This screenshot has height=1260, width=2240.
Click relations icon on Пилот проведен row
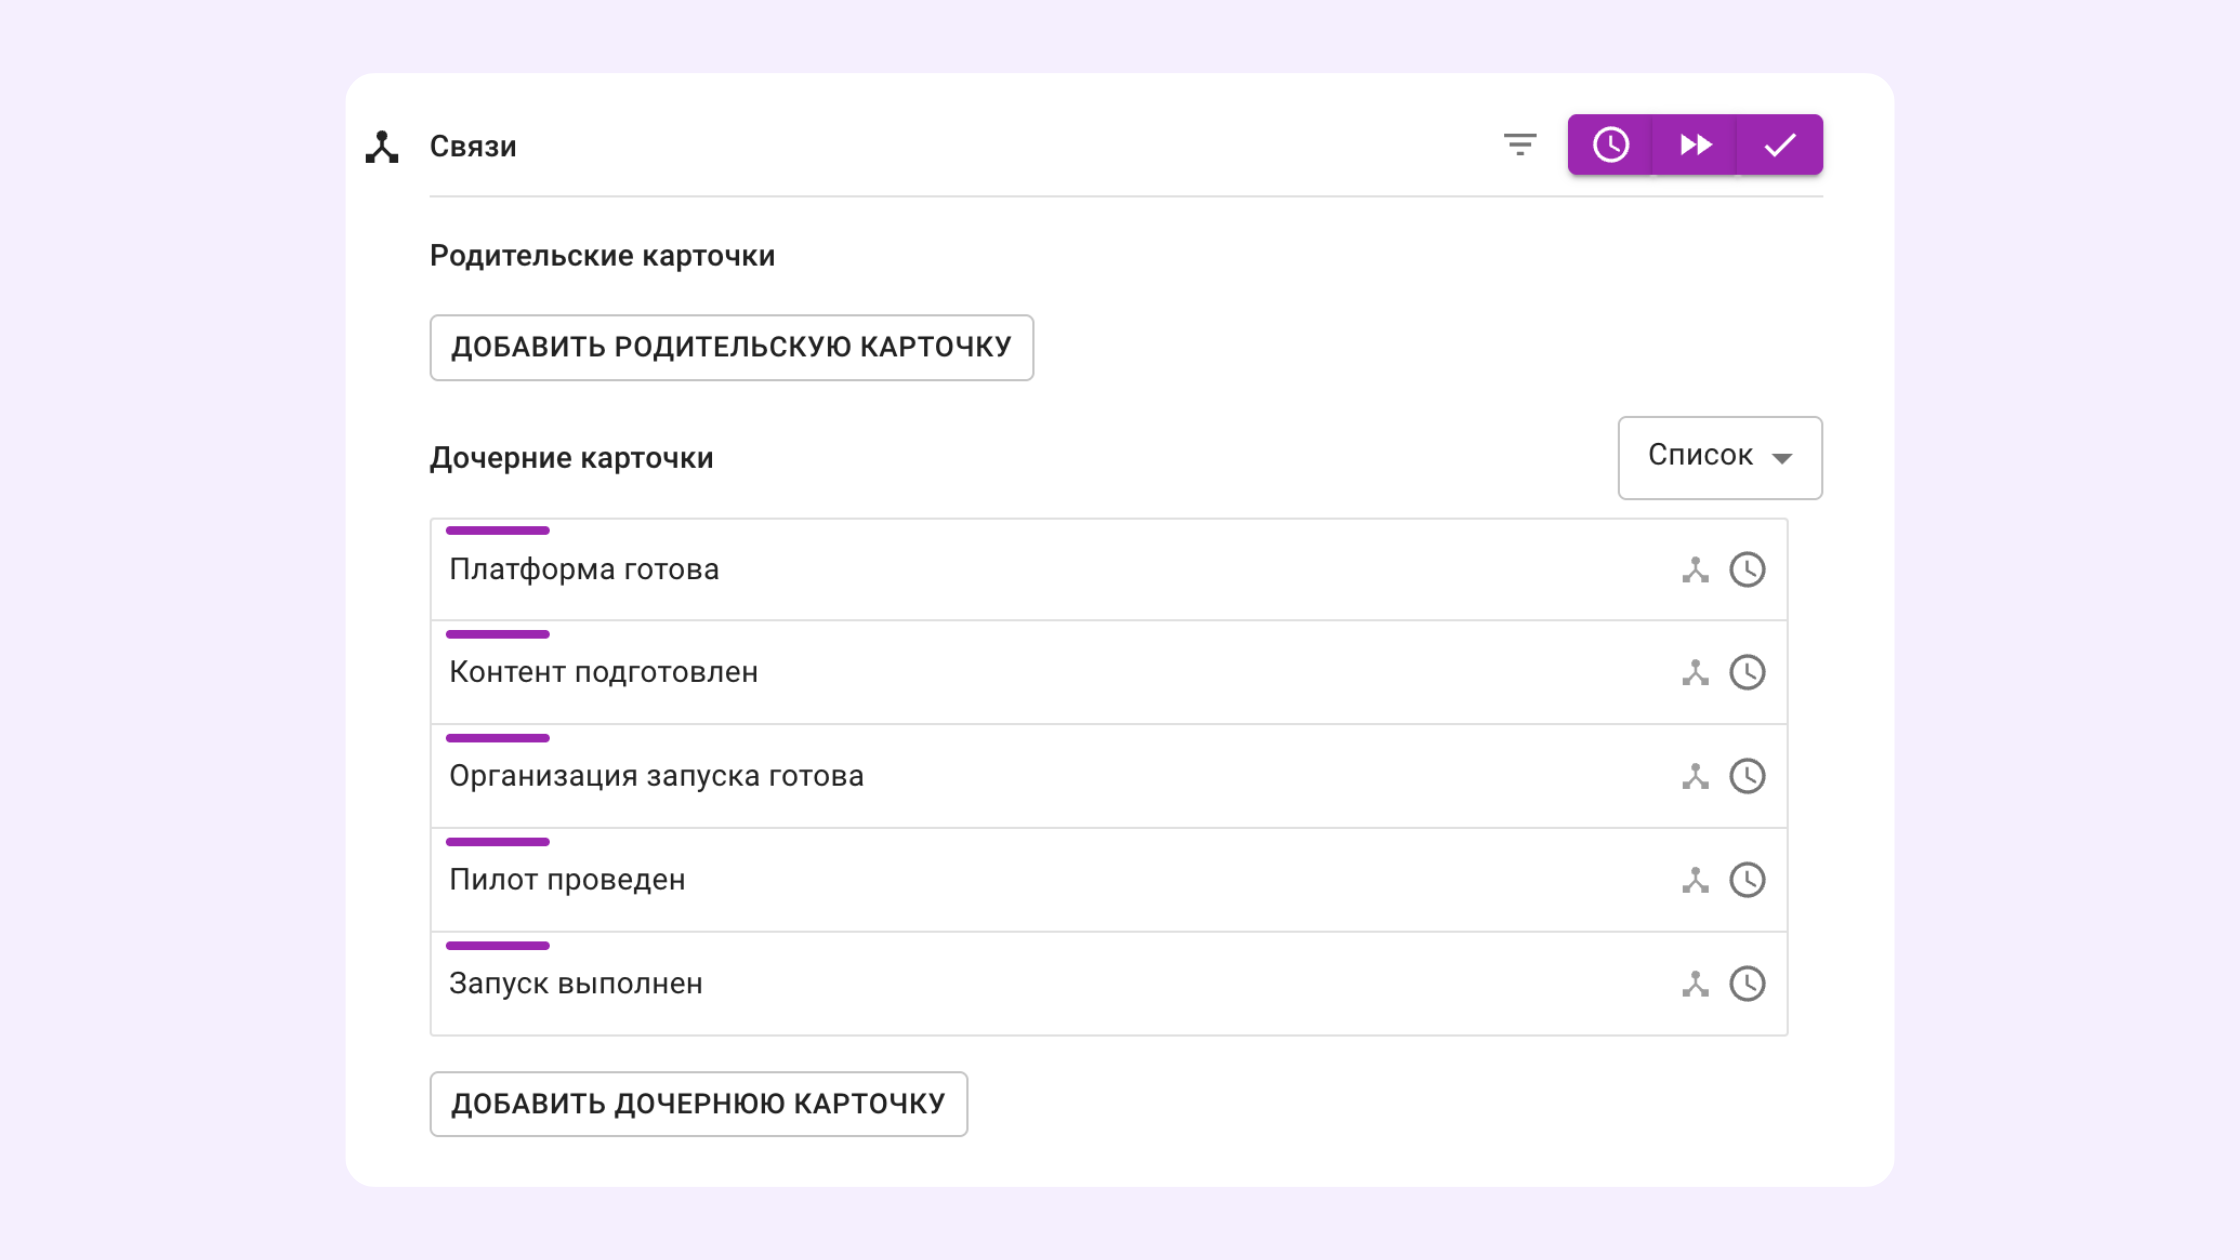(x=1695, y=880)
